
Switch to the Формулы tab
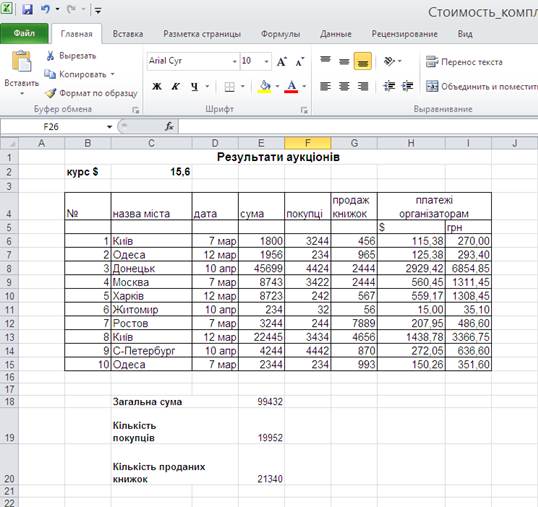coord(280,34)
